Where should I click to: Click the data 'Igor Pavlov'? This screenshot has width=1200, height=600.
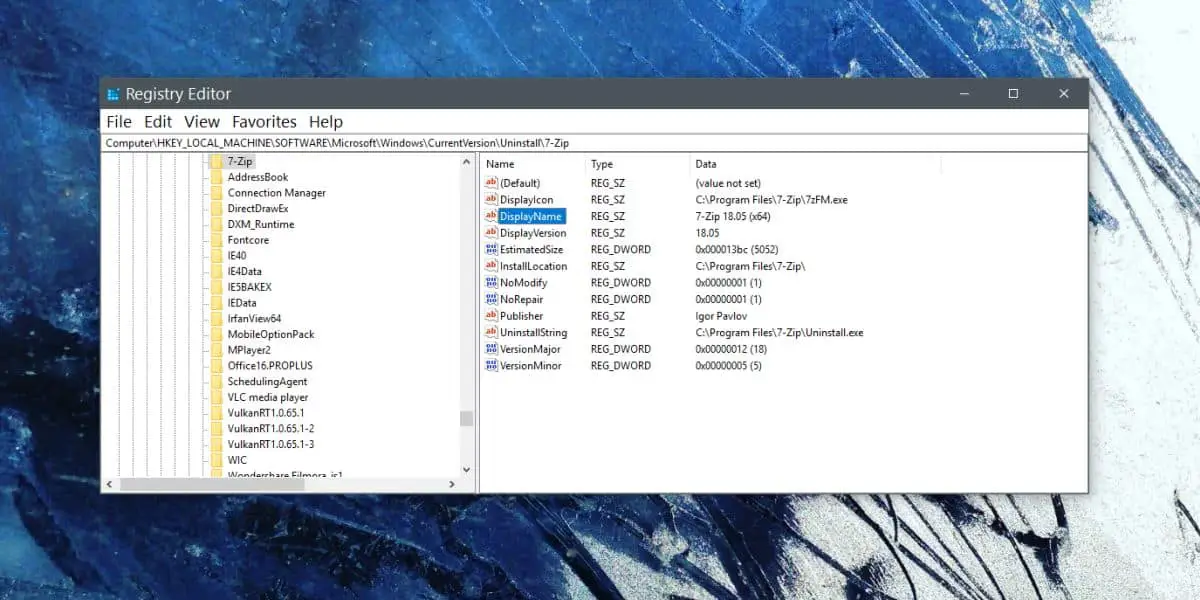click(722, 316)
